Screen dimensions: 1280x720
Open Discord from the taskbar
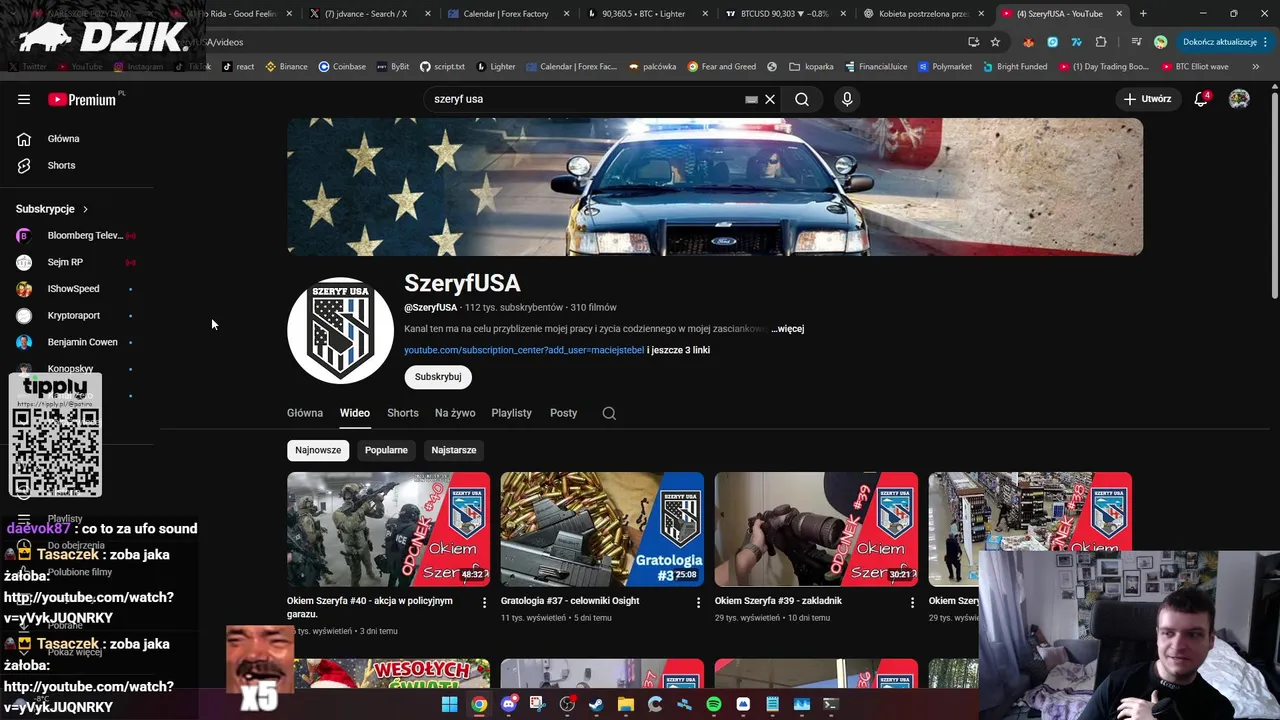point(509,704)
